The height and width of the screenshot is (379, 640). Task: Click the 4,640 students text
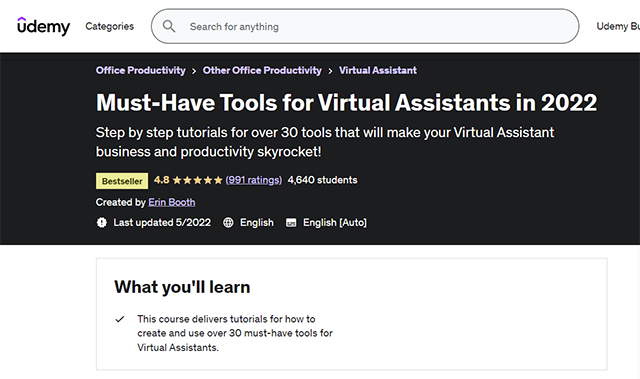pos(322,180)
